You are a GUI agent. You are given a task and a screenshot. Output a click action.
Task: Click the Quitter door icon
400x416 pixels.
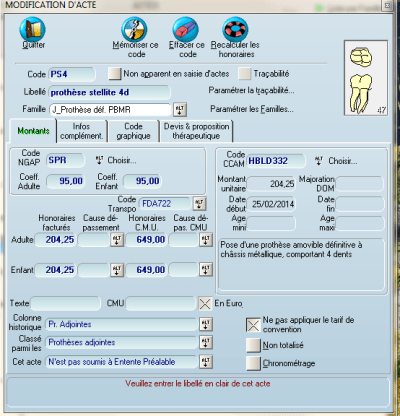[x=32, y=29]
